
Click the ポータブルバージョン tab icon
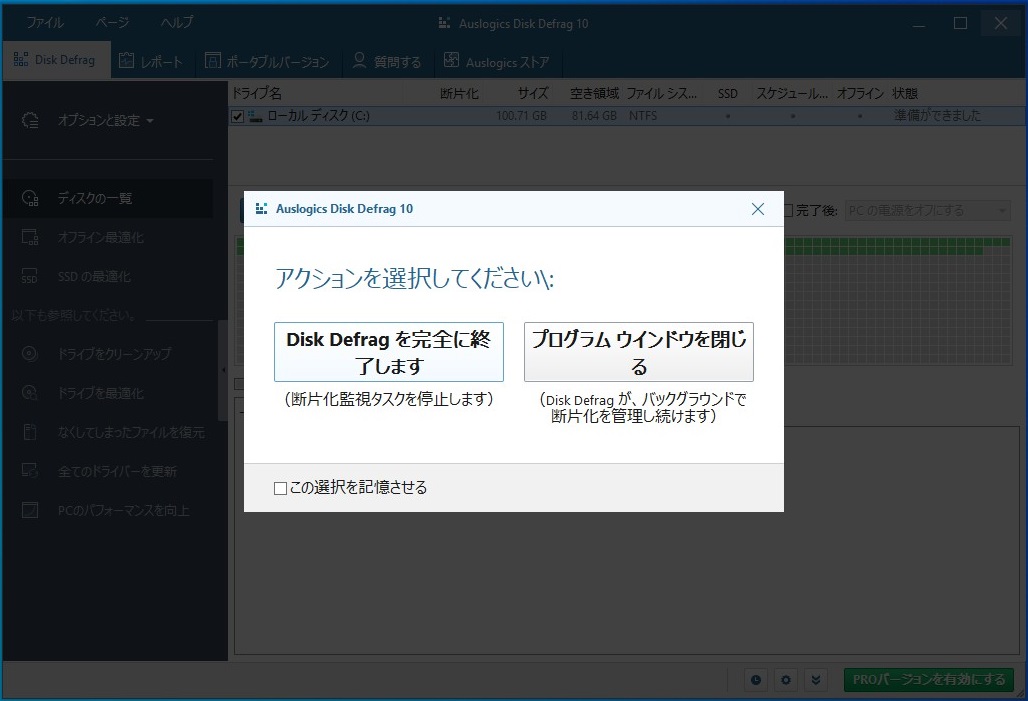point(212,60)
